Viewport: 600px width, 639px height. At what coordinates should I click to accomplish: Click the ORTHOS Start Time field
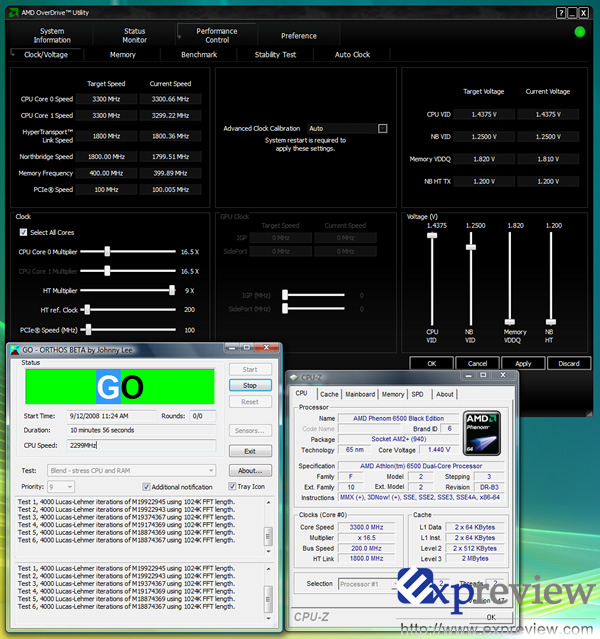[110, 416]
